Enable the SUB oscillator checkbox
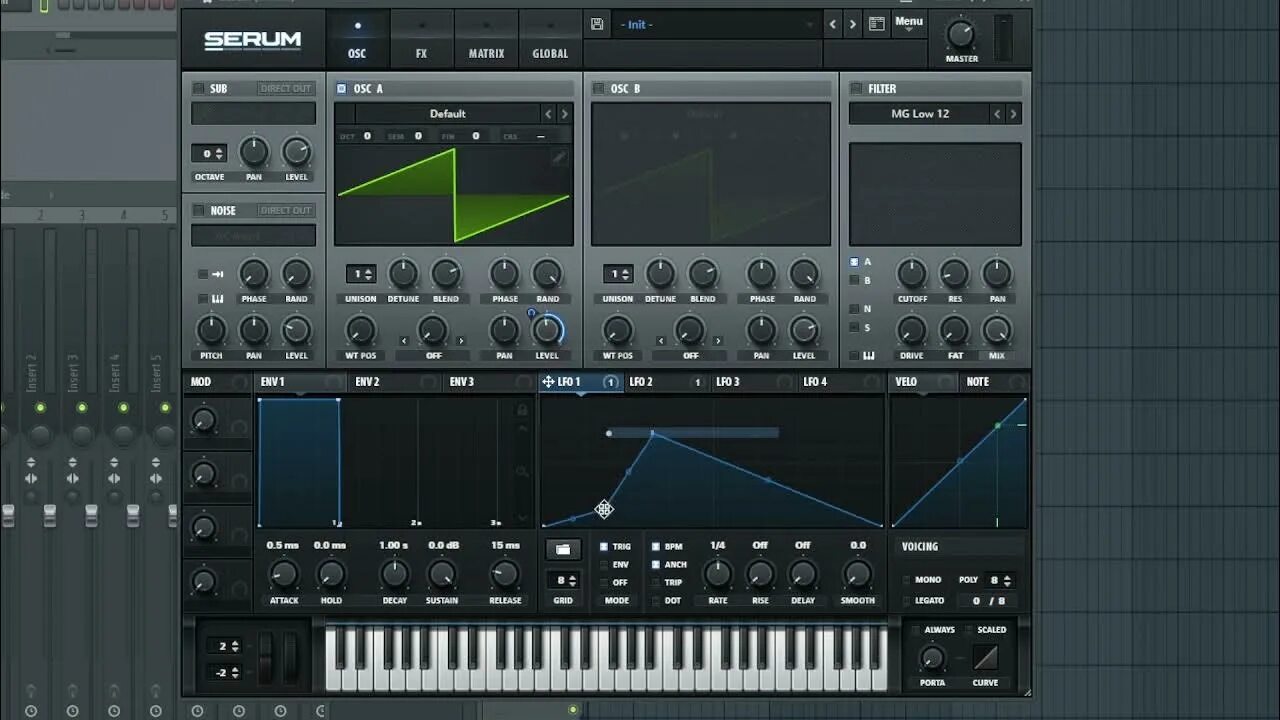The image size is (1280, 720). click(x=198, y=88)
